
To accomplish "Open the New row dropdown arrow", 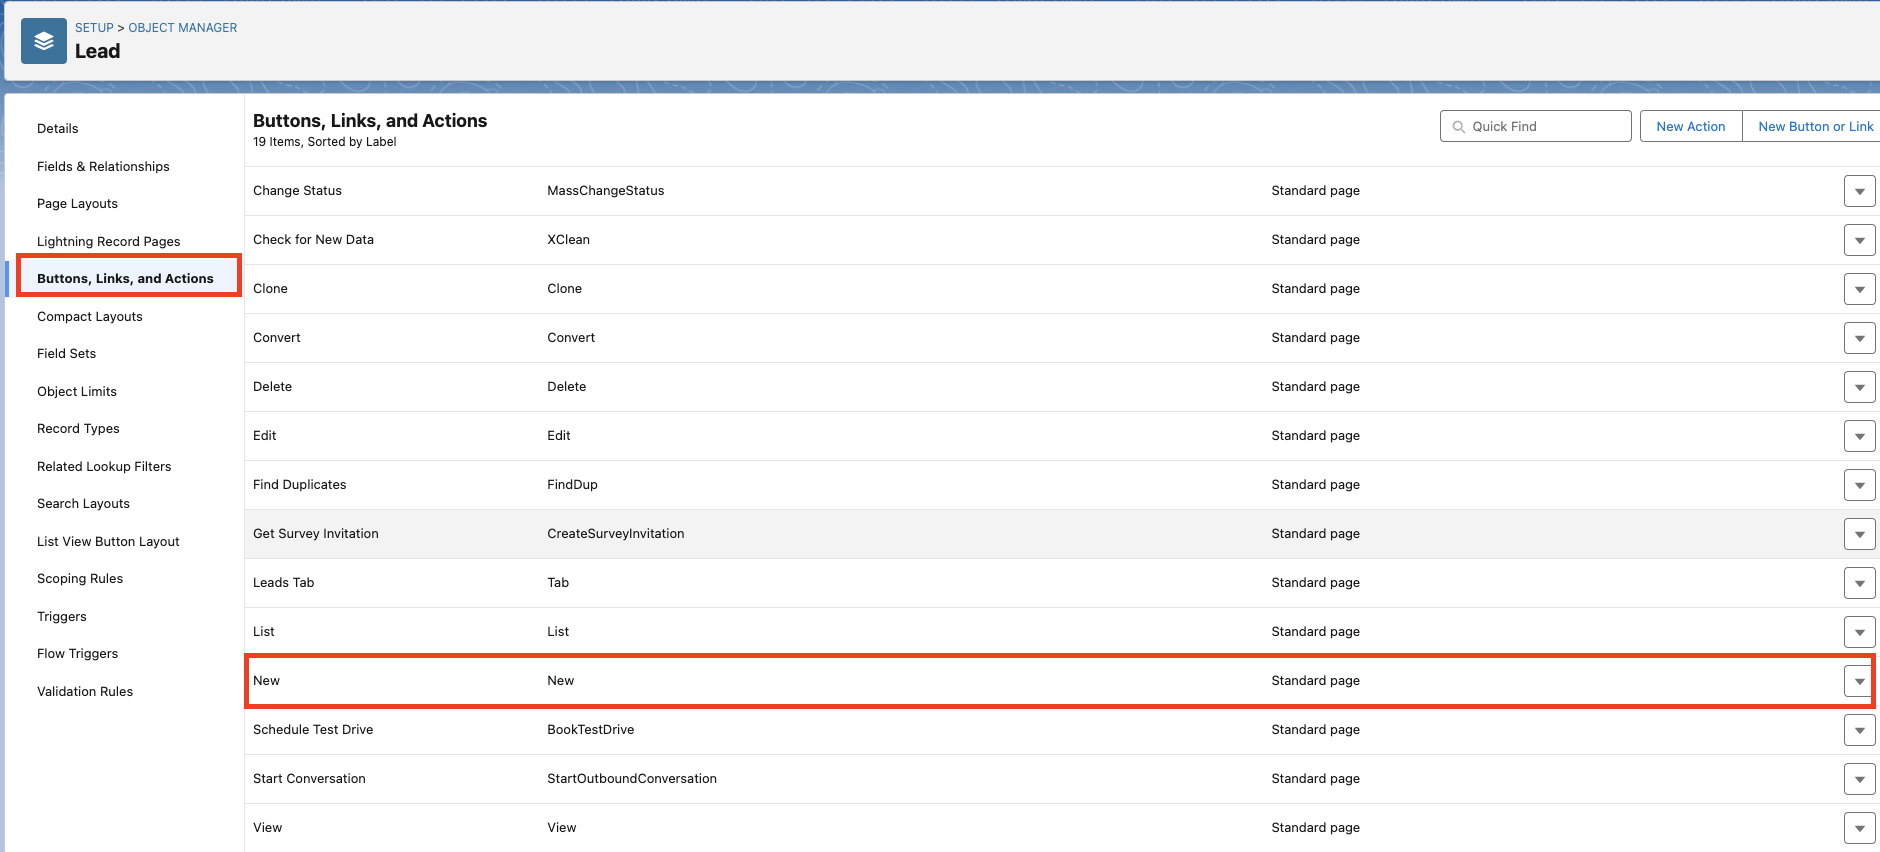I will pos(1859,681).
